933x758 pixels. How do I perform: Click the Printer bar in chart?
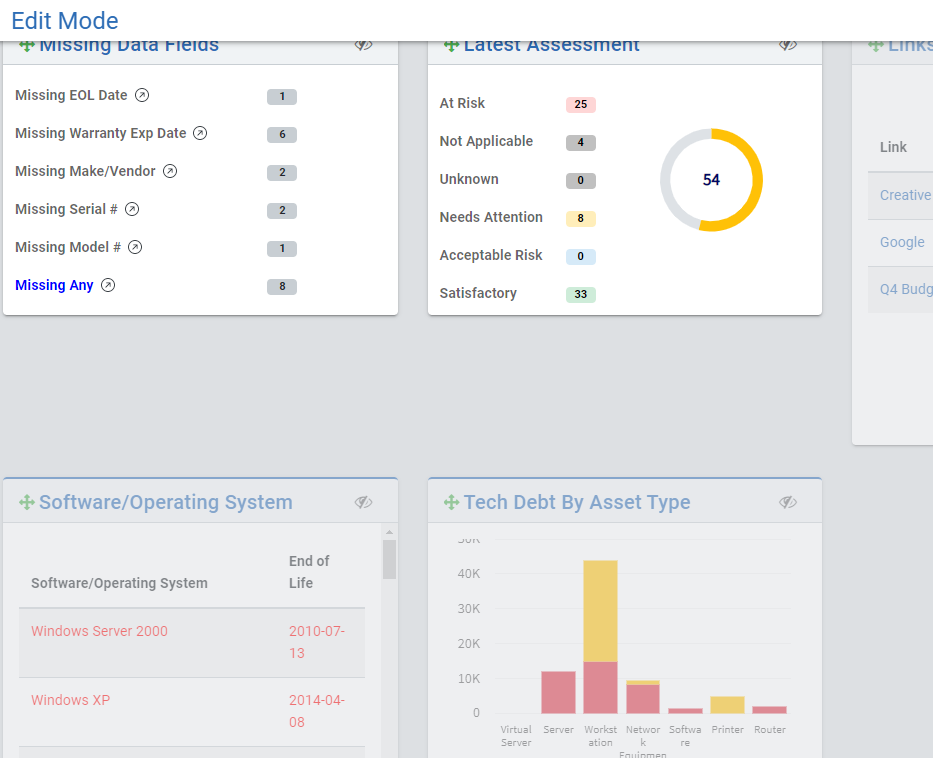click(727, 705)
